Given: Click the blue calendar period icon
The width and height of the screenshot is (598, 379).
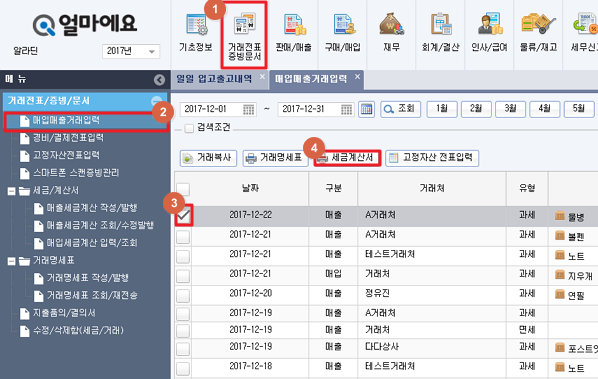Looking at the screenshot, I should [366, 109].
